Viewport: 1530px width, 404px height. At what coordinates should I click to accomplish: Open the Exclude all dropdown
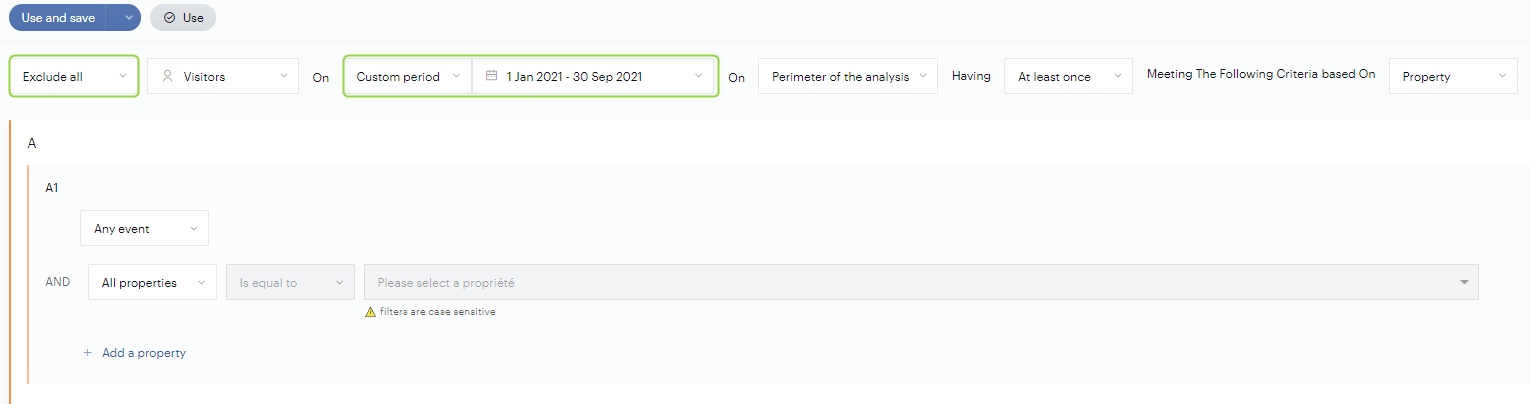coord(74,76)
